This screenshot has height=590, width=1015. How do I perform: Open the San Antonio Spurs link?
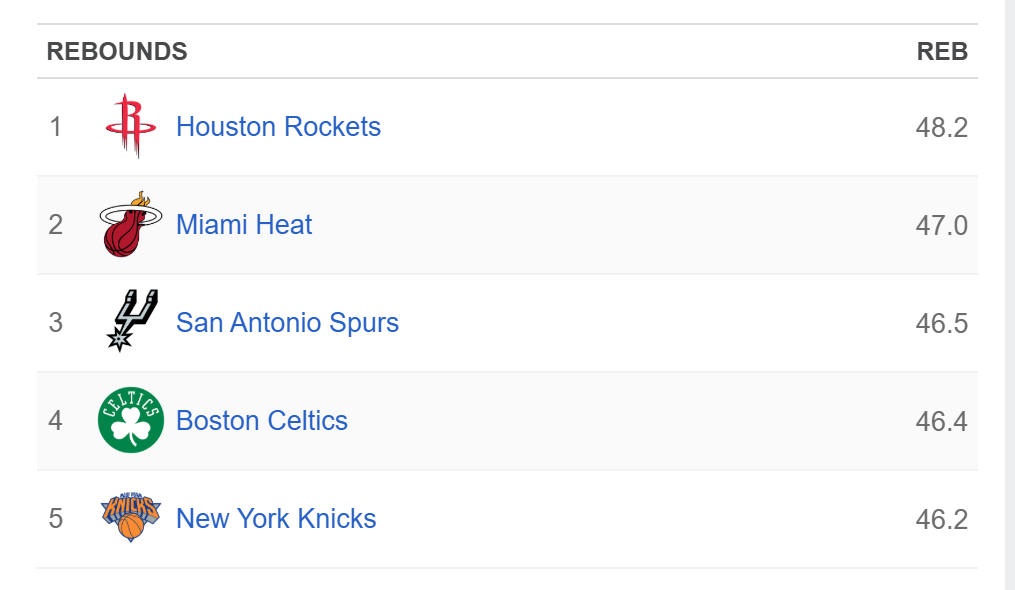287,323
